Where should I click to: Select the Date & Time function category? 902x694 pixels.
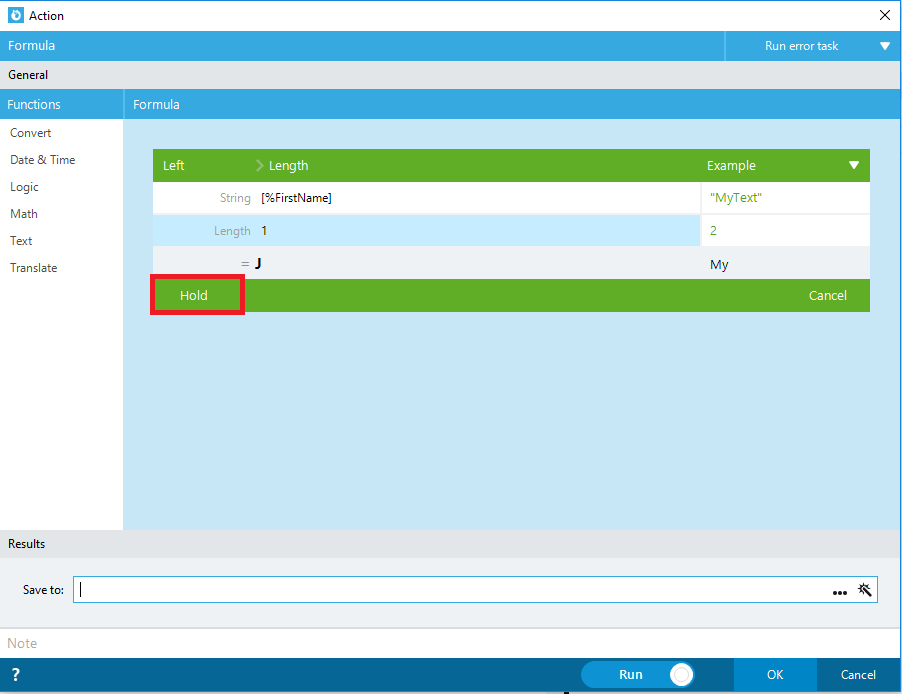(x=43, y=160)
